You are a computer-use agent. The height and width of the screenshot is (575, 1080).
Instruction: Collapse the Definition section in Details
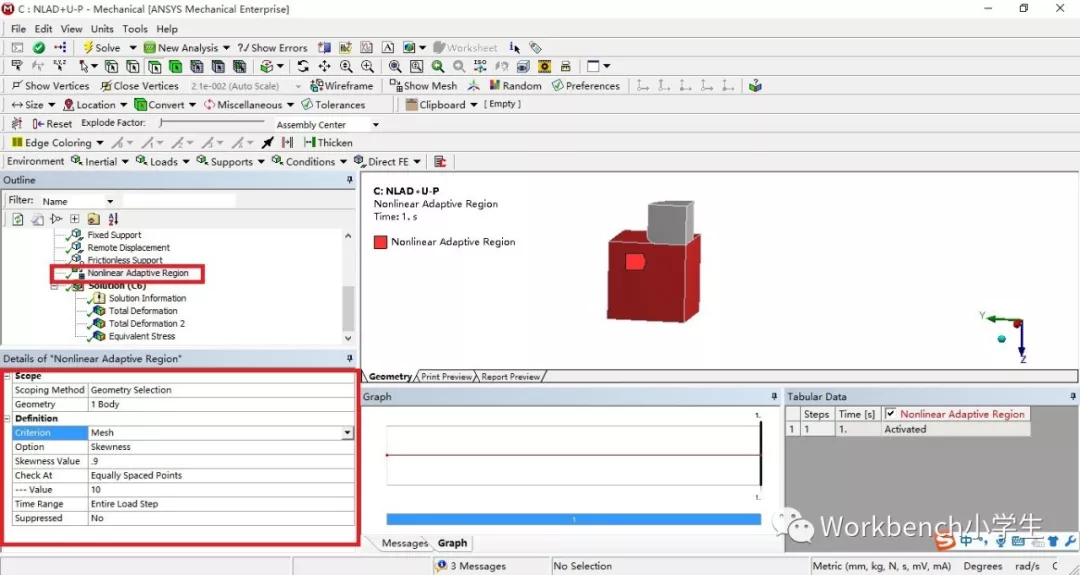tap(8, 418)
